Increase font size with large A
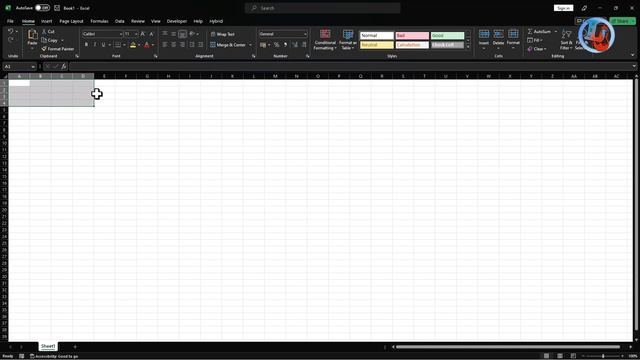This screenshot has height=360, width=640. 143,34
